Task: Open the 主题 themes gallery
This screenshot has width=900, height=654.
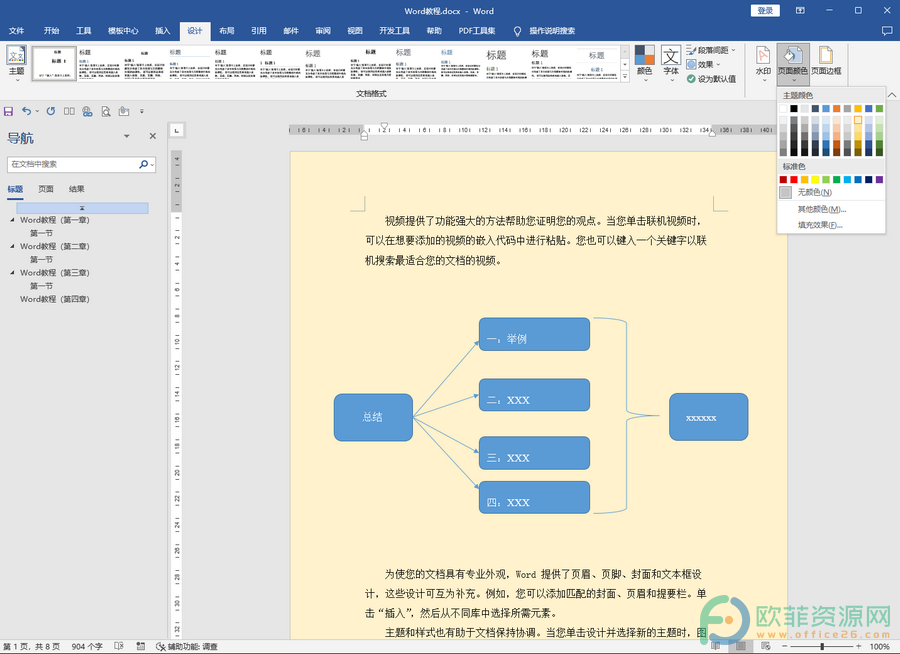Action: 16,63
